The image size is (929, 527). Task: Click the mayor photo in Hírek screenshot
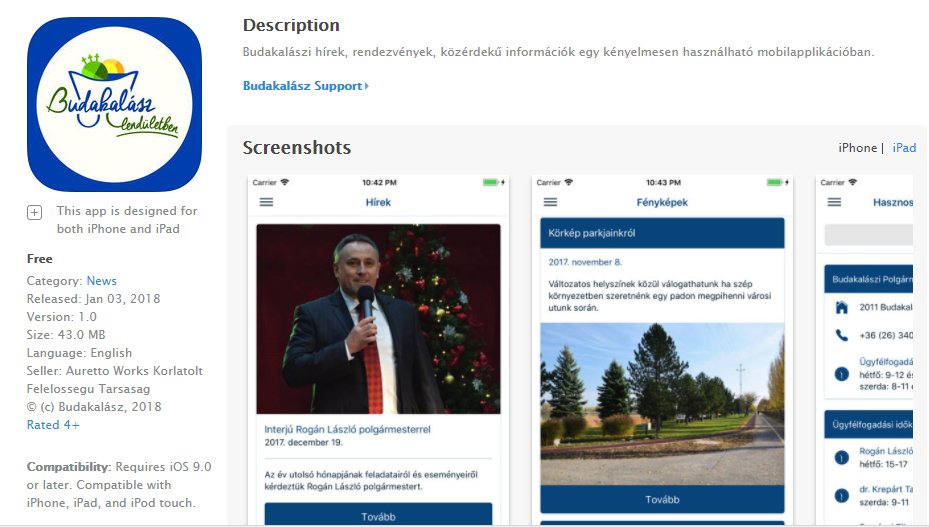click(378, 319)
